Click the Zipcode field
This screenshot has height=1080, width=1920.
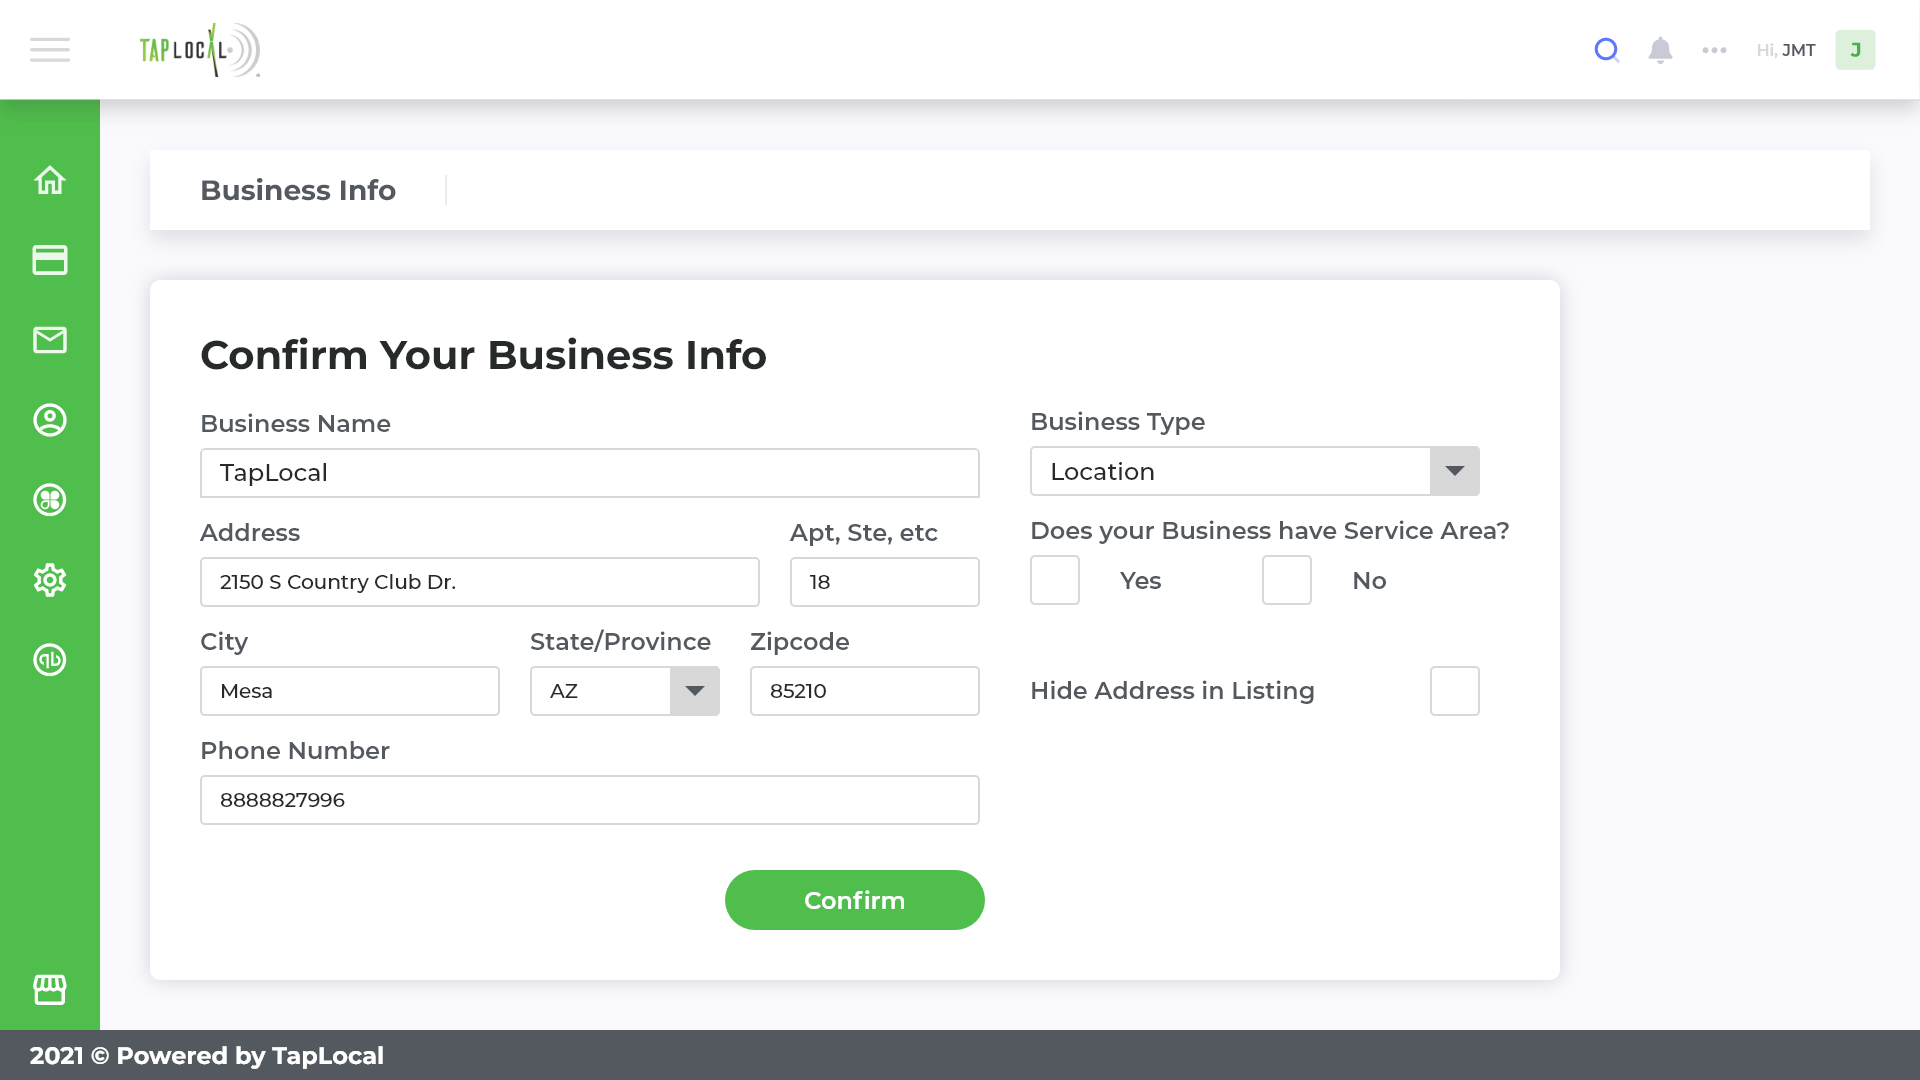pyautogui.click(x=865, y=691)
